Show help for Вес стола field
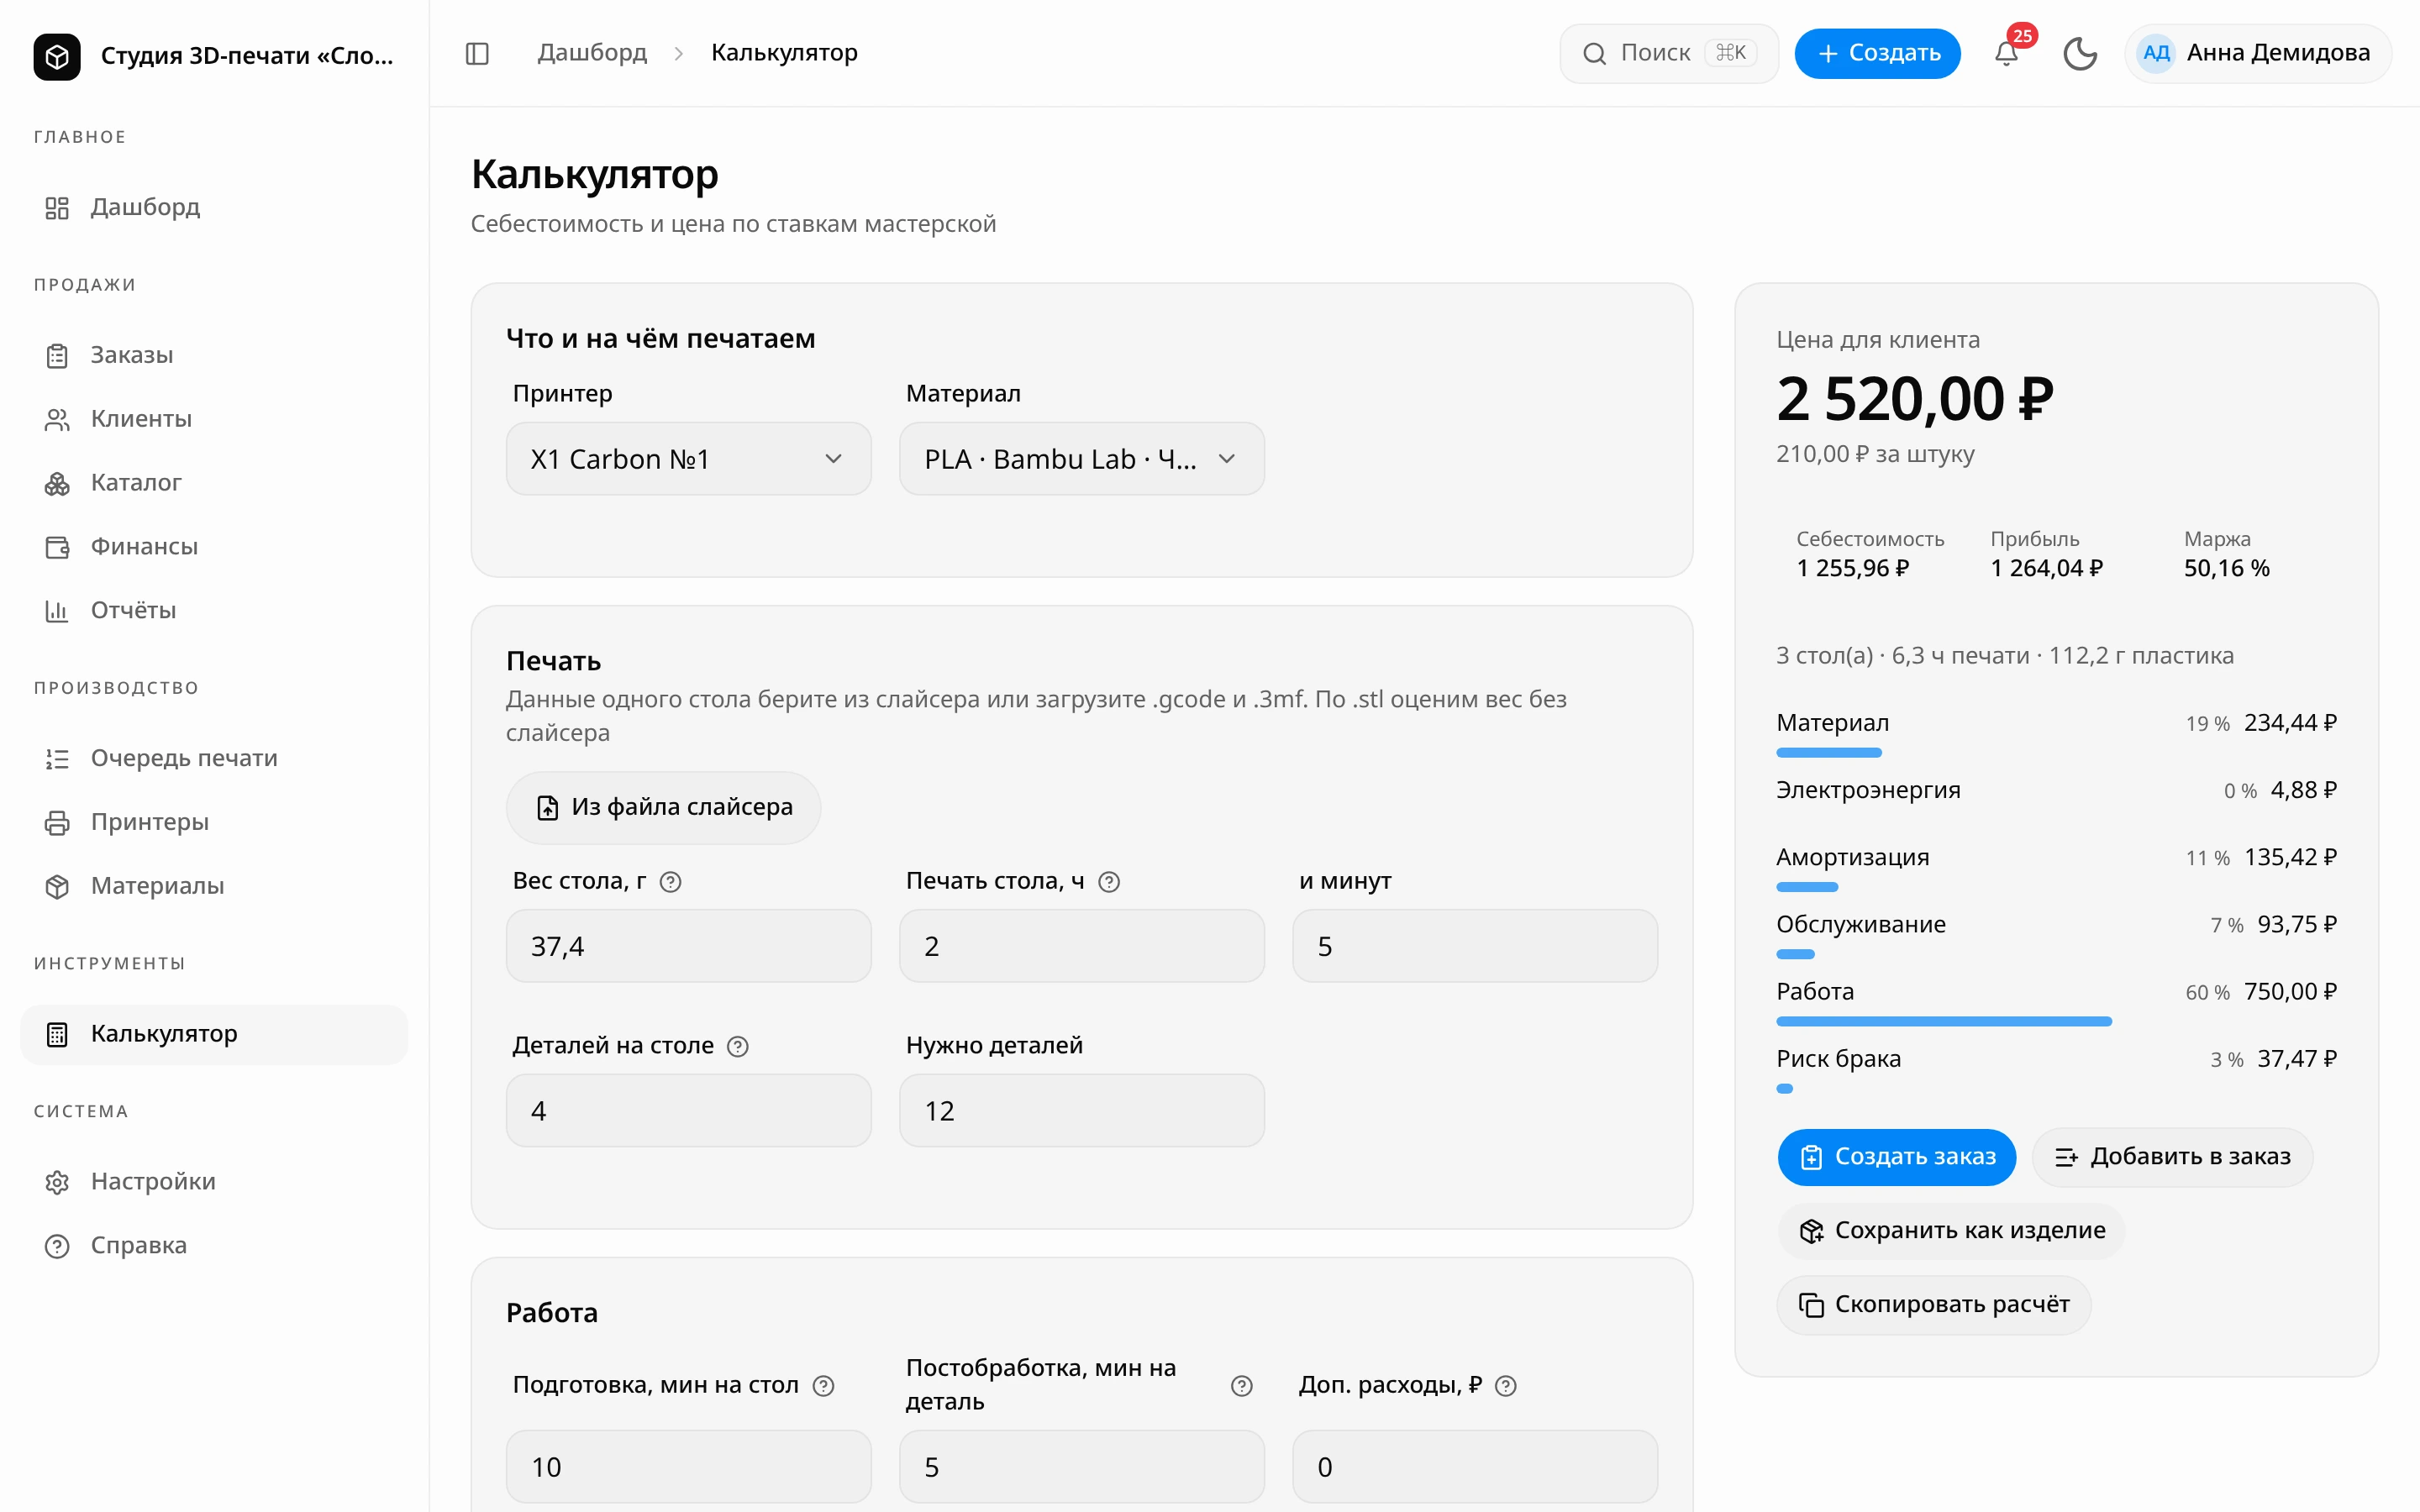Screen dimensions: 2420x1512 (671, 882)
